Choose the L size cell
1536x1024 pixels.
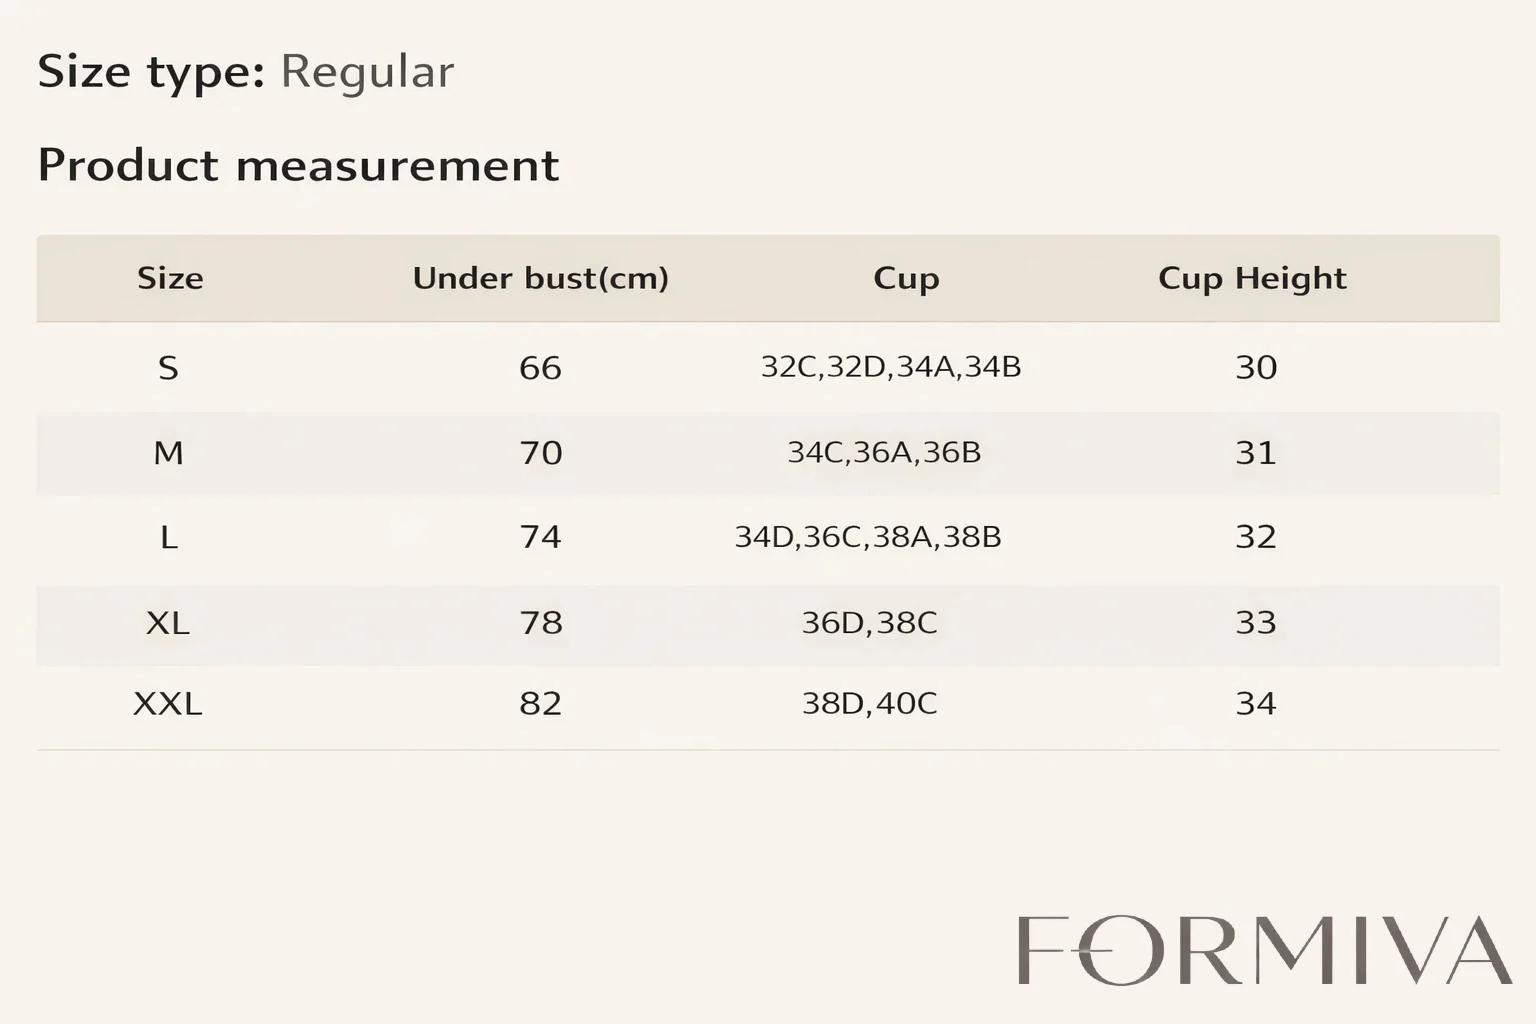pos(168,538)
